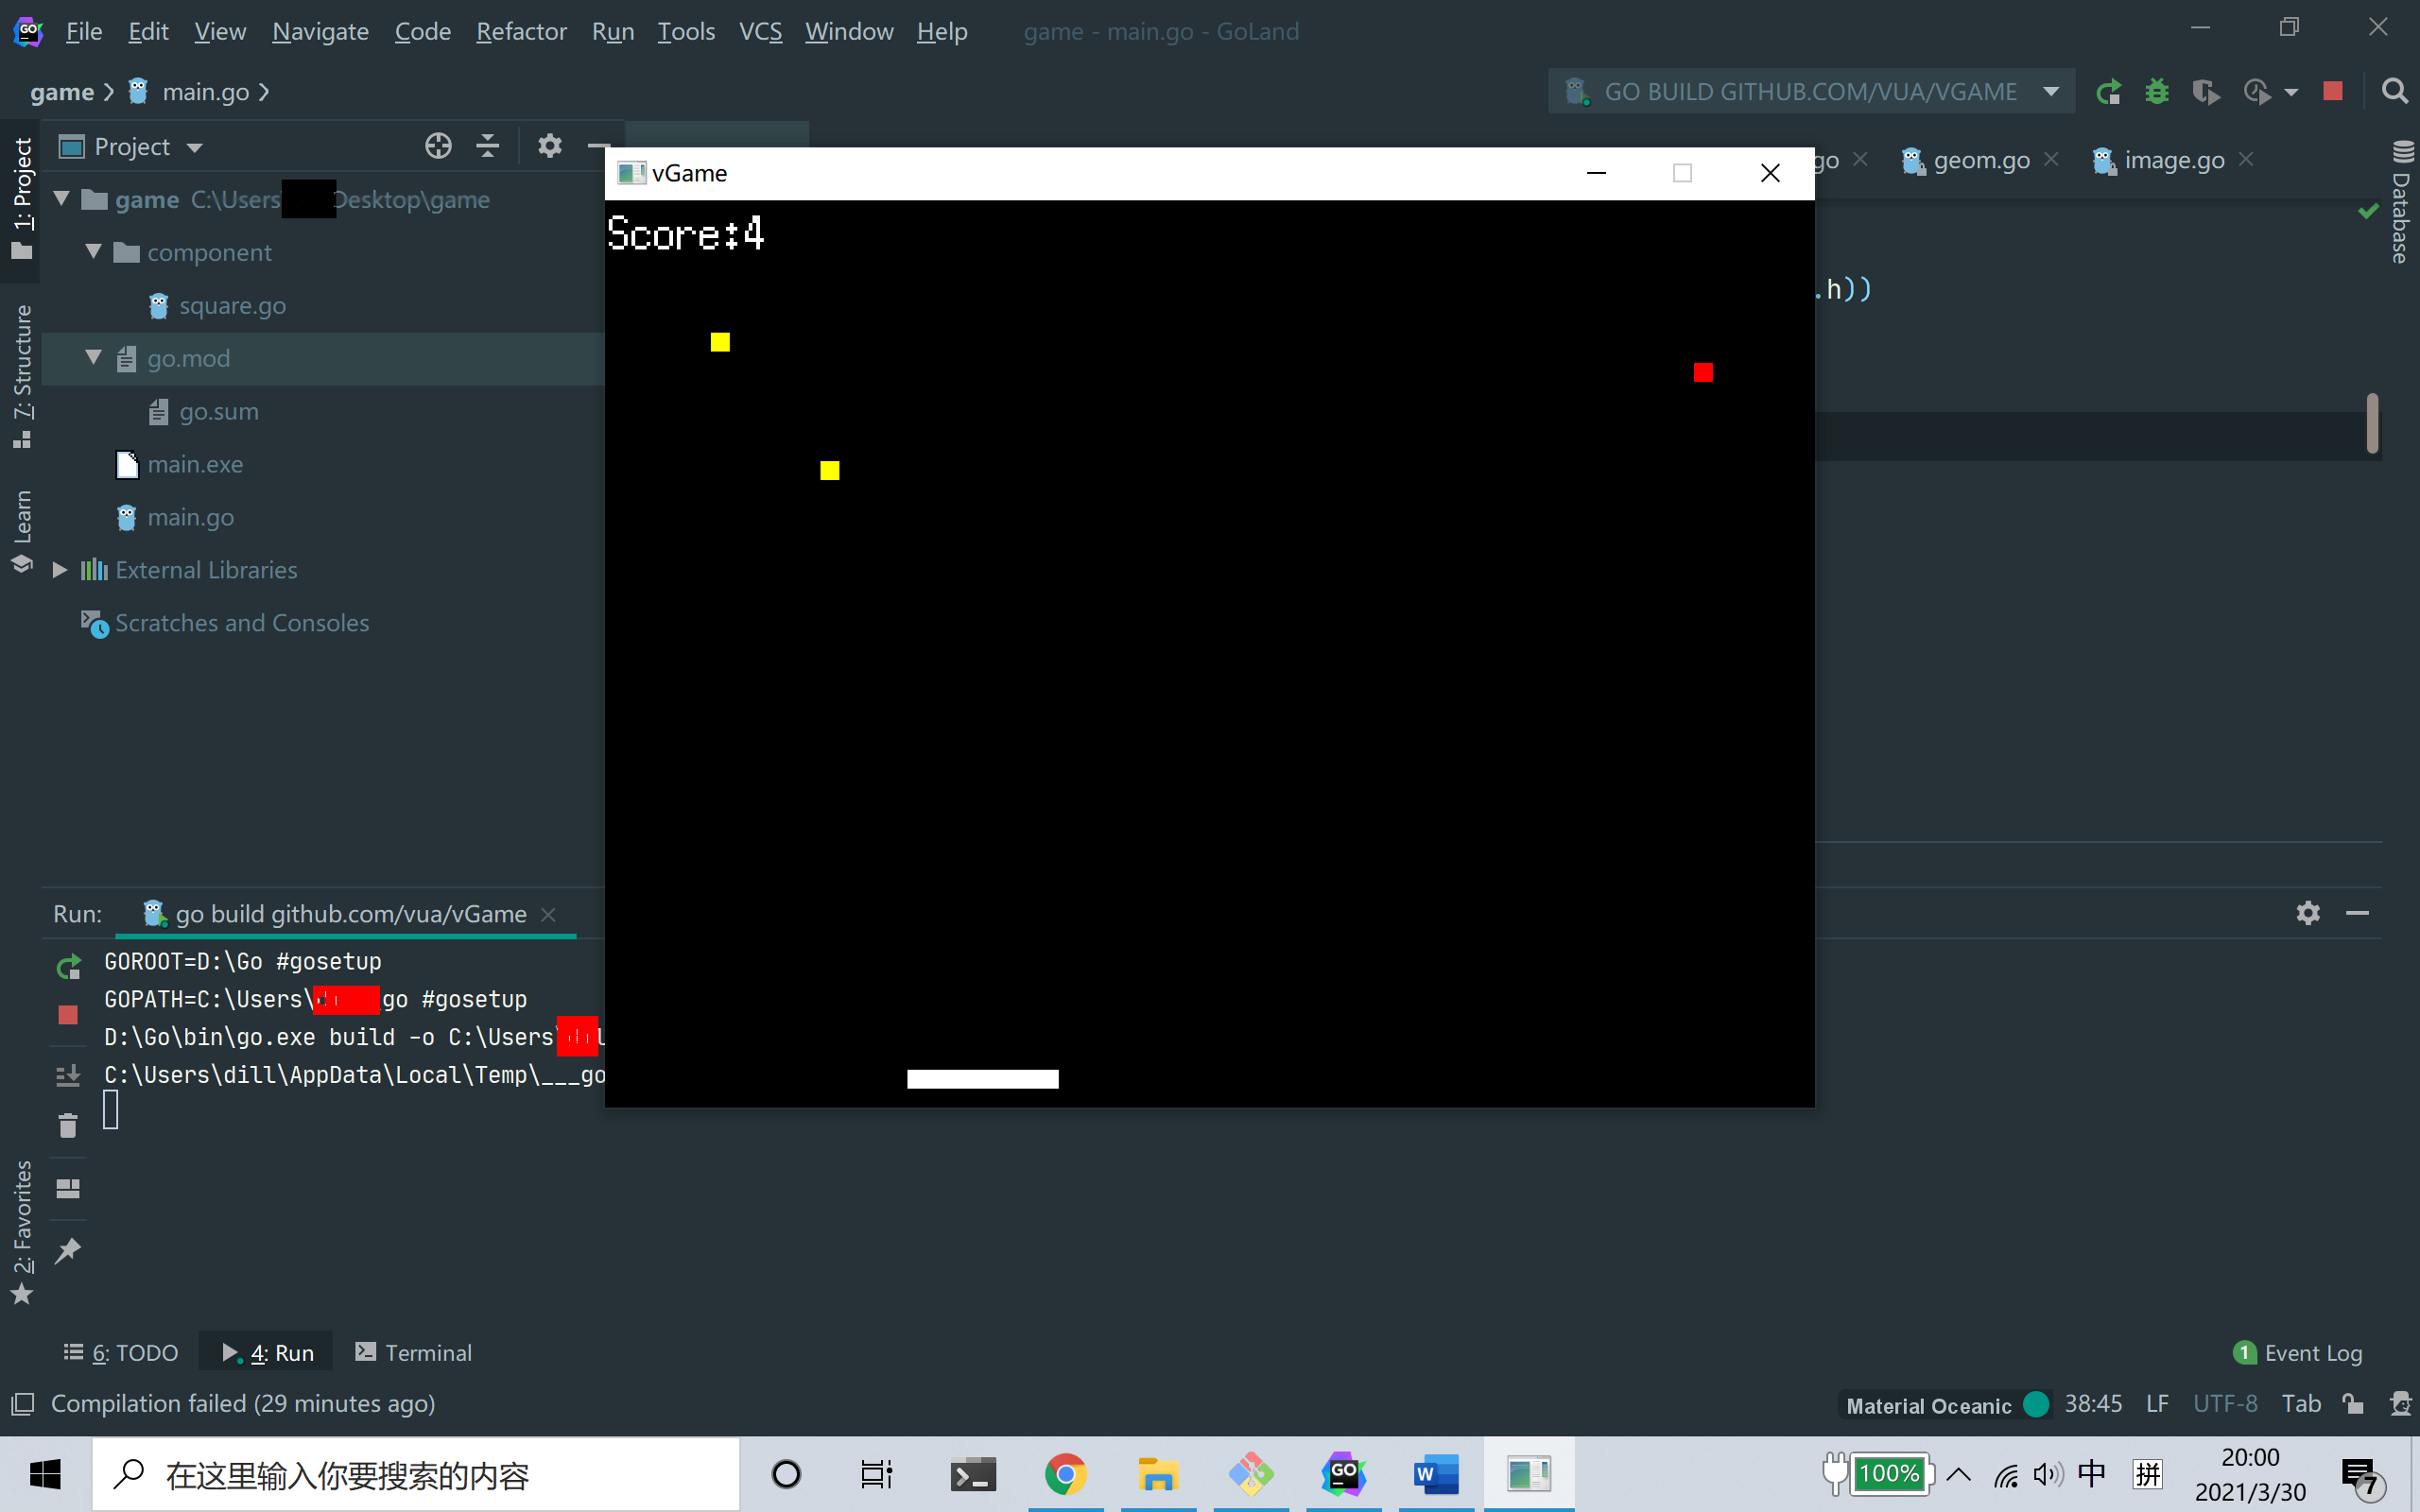Click the Debug bug icon in toolbar
This screenshot has height=1512, width=2420.
2157,92
